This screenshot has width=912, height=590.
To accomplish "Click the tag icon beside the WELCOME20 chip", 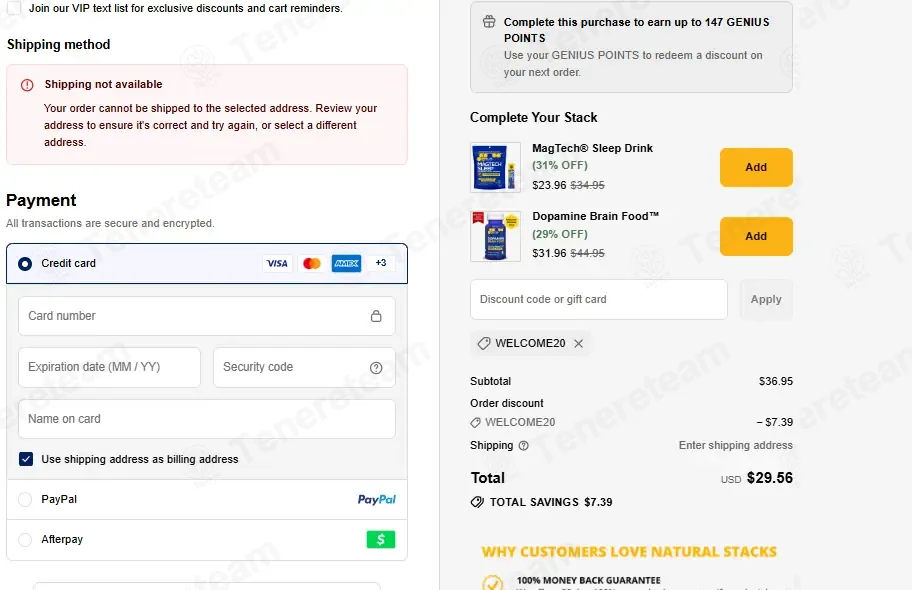I will tap(484, 343).
